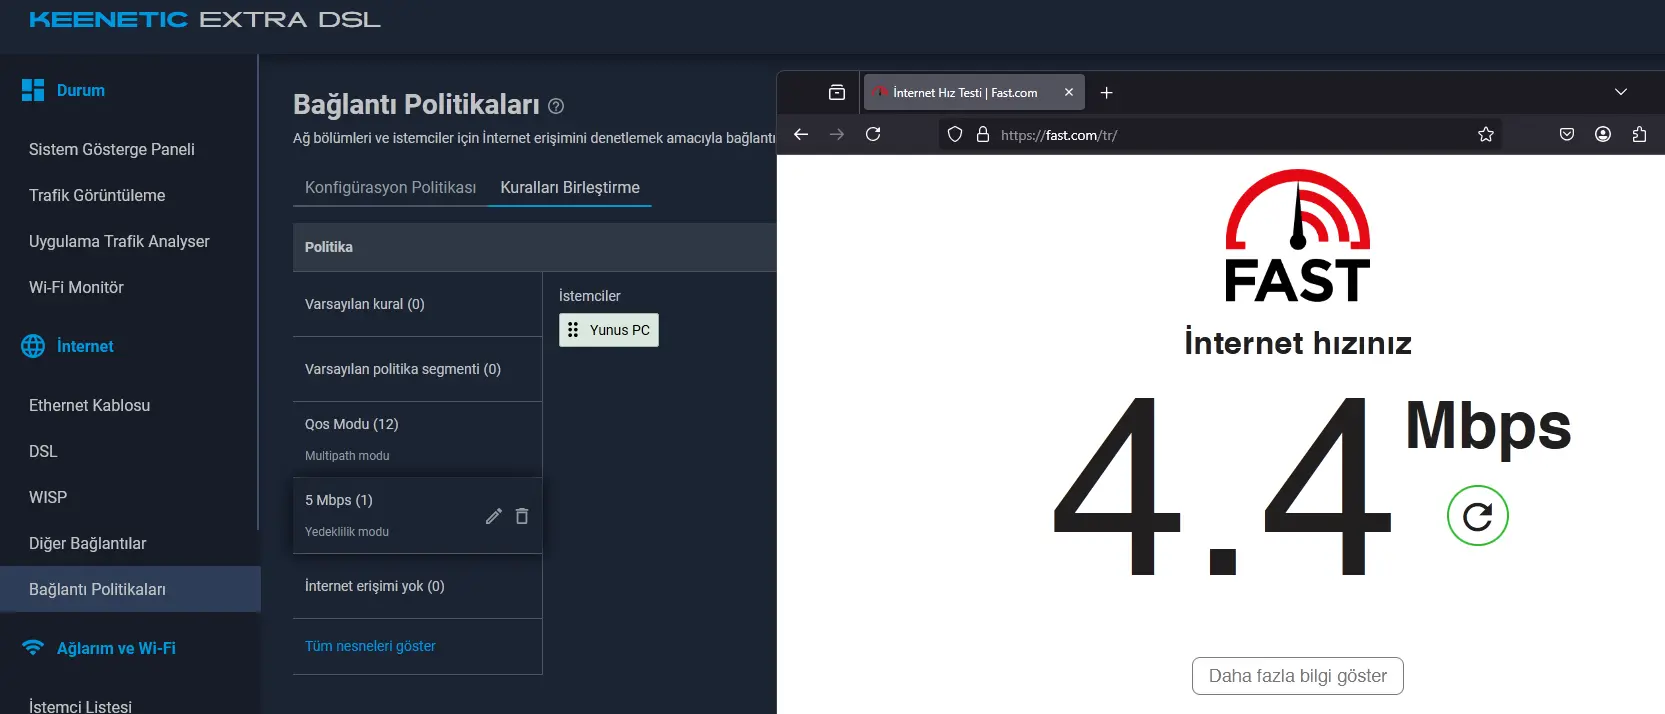Click the drag handle dots on Yunus PC
Image resolution: width=1665 pixels, height=714 pixels.
pos(573,330)
